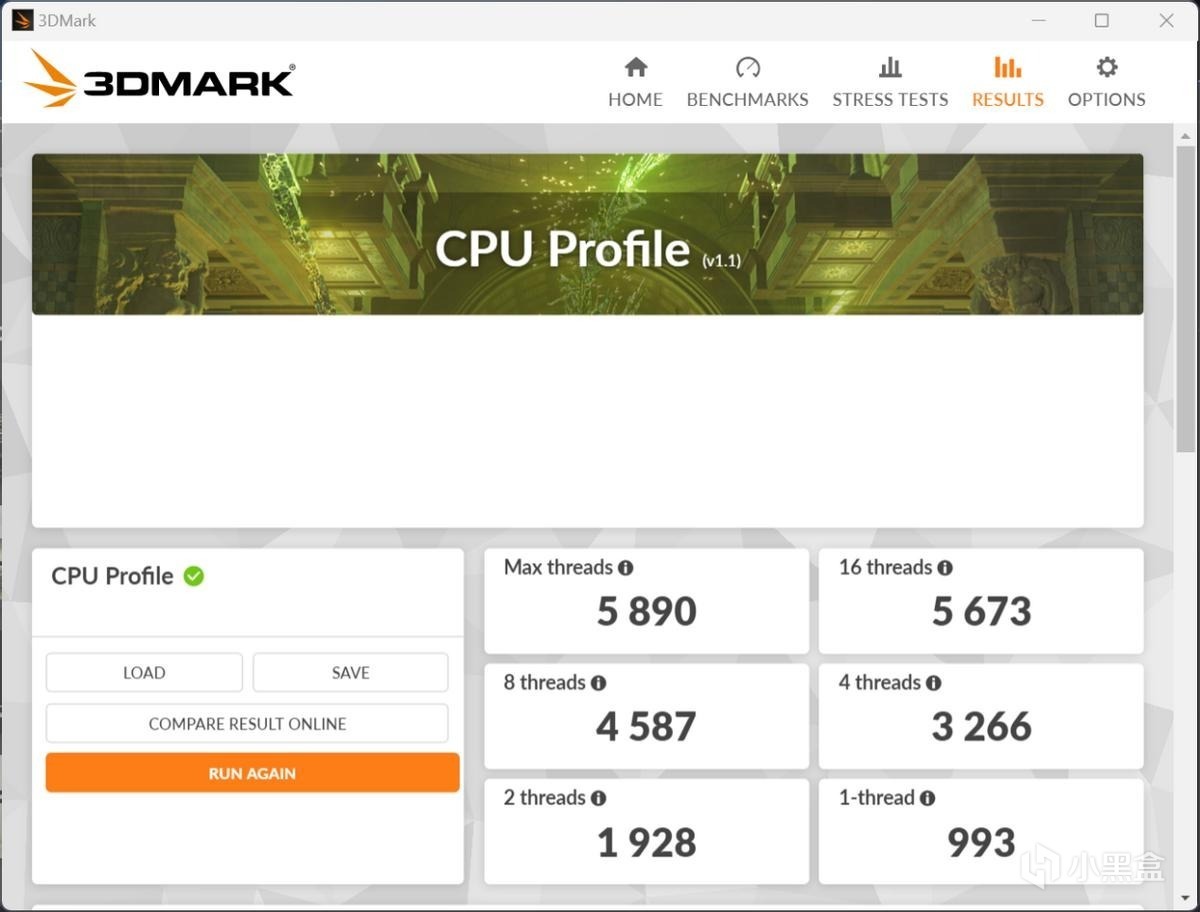
Task: Maximize the 3DMark window
Action: (1102, 20)
